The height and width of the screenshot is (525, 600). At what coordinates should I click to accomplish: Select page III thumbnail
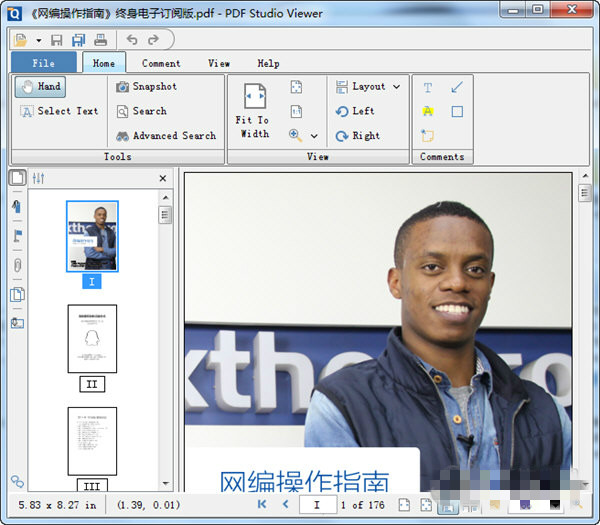point(92,441)
